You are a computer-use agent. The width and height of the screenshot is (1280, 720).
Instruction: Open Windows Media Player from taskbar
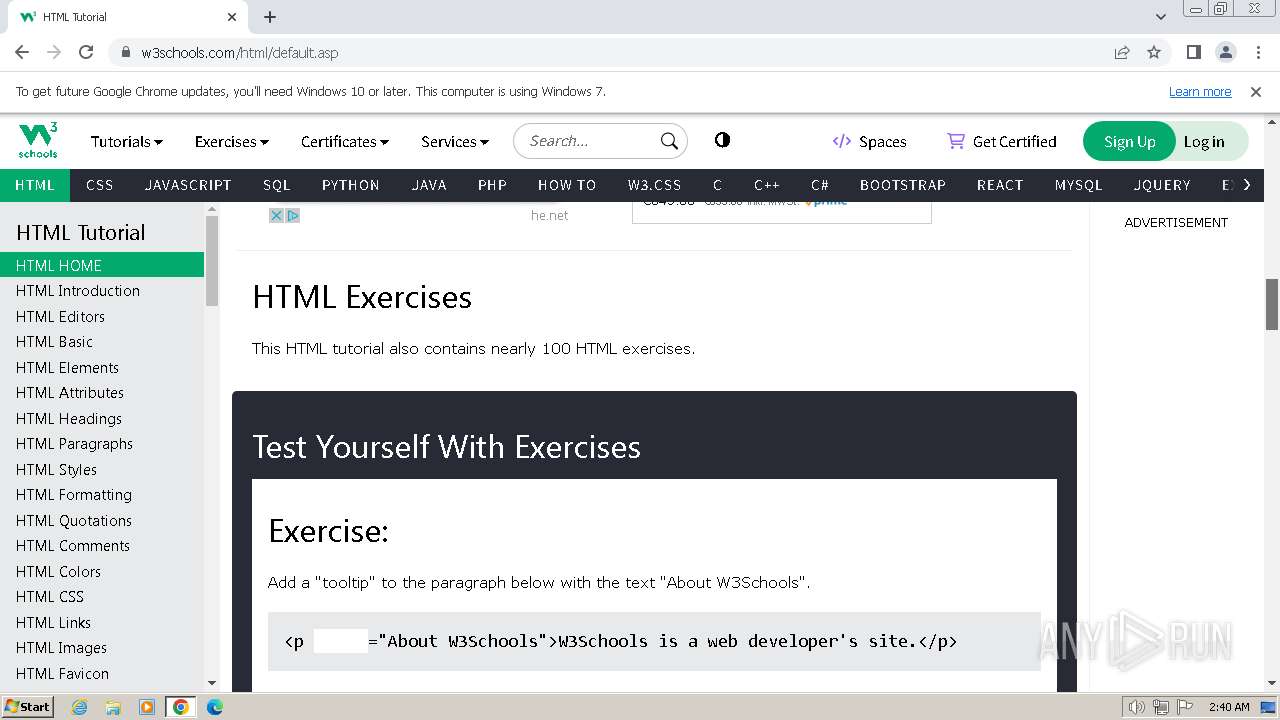(147, 707)
